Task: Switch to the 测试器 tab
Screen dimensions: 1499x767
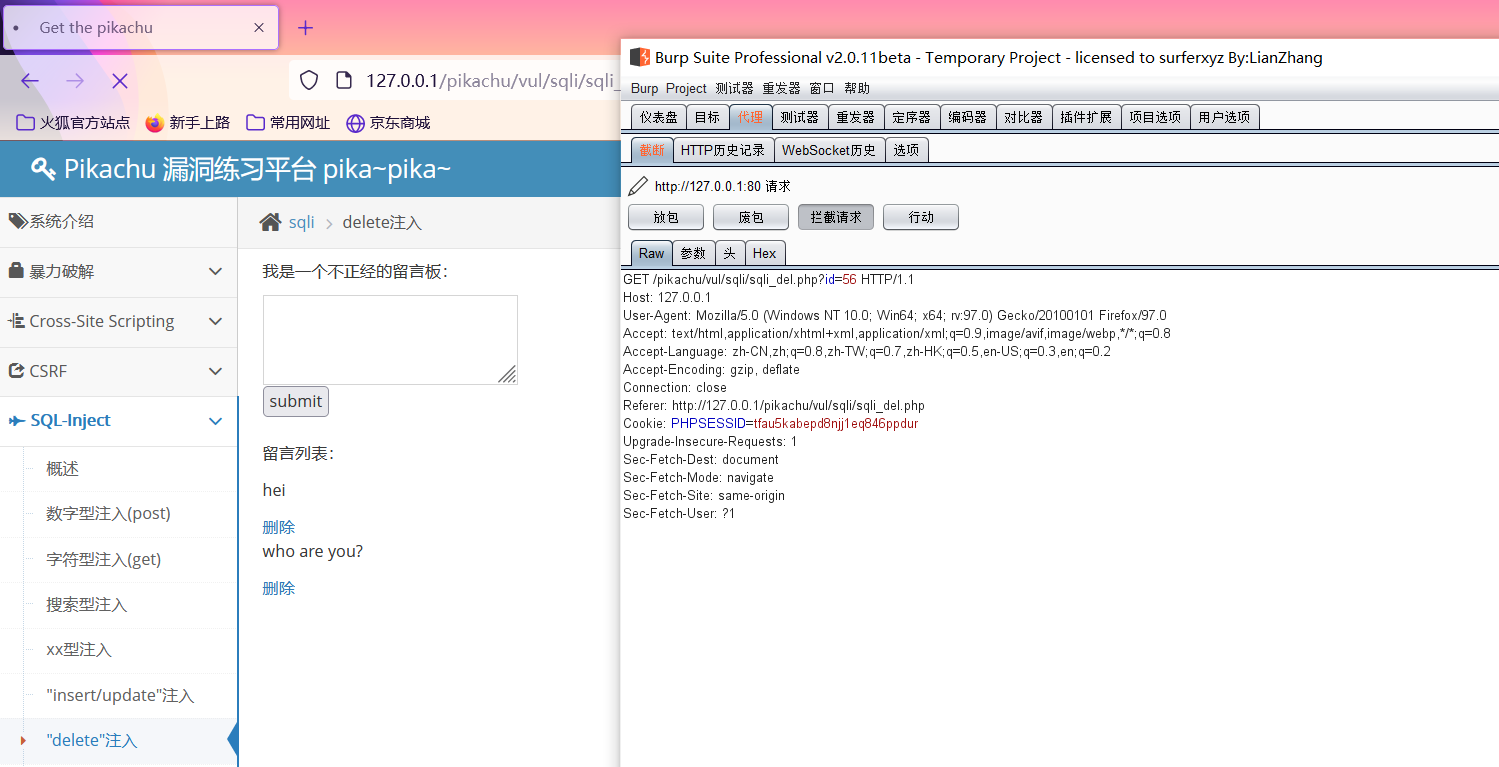Action: tap(800, 117)
